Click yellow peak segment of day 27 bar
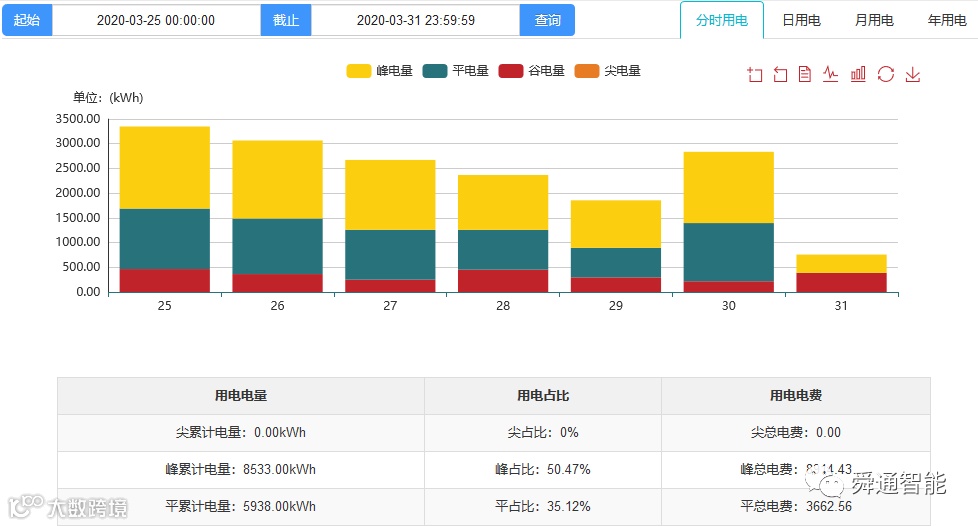 [x=390, y=195]
